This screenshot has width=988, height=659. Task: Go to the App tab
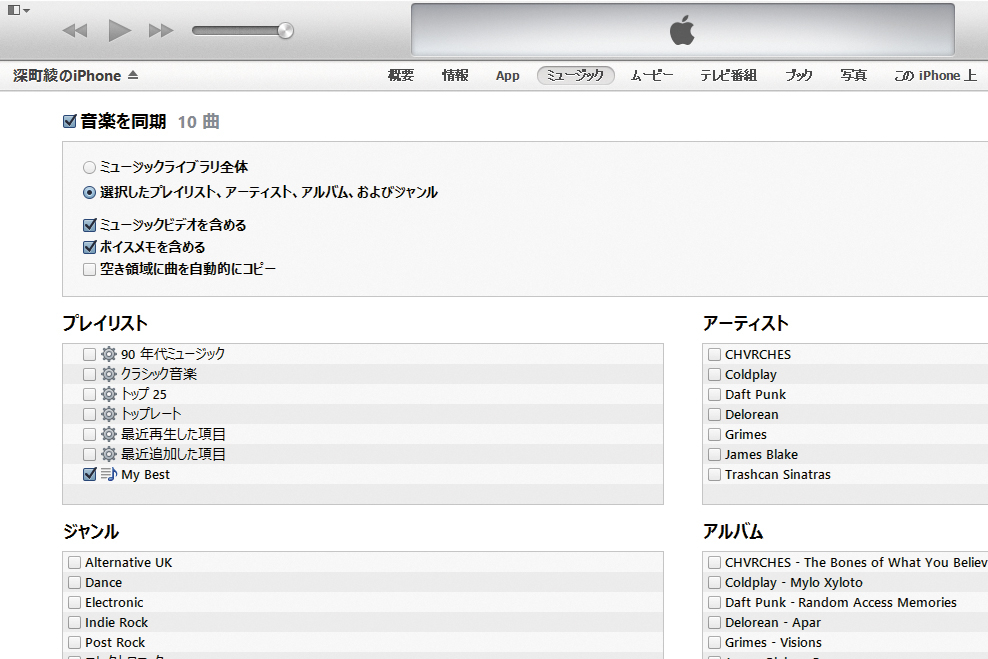click(508, 76)
